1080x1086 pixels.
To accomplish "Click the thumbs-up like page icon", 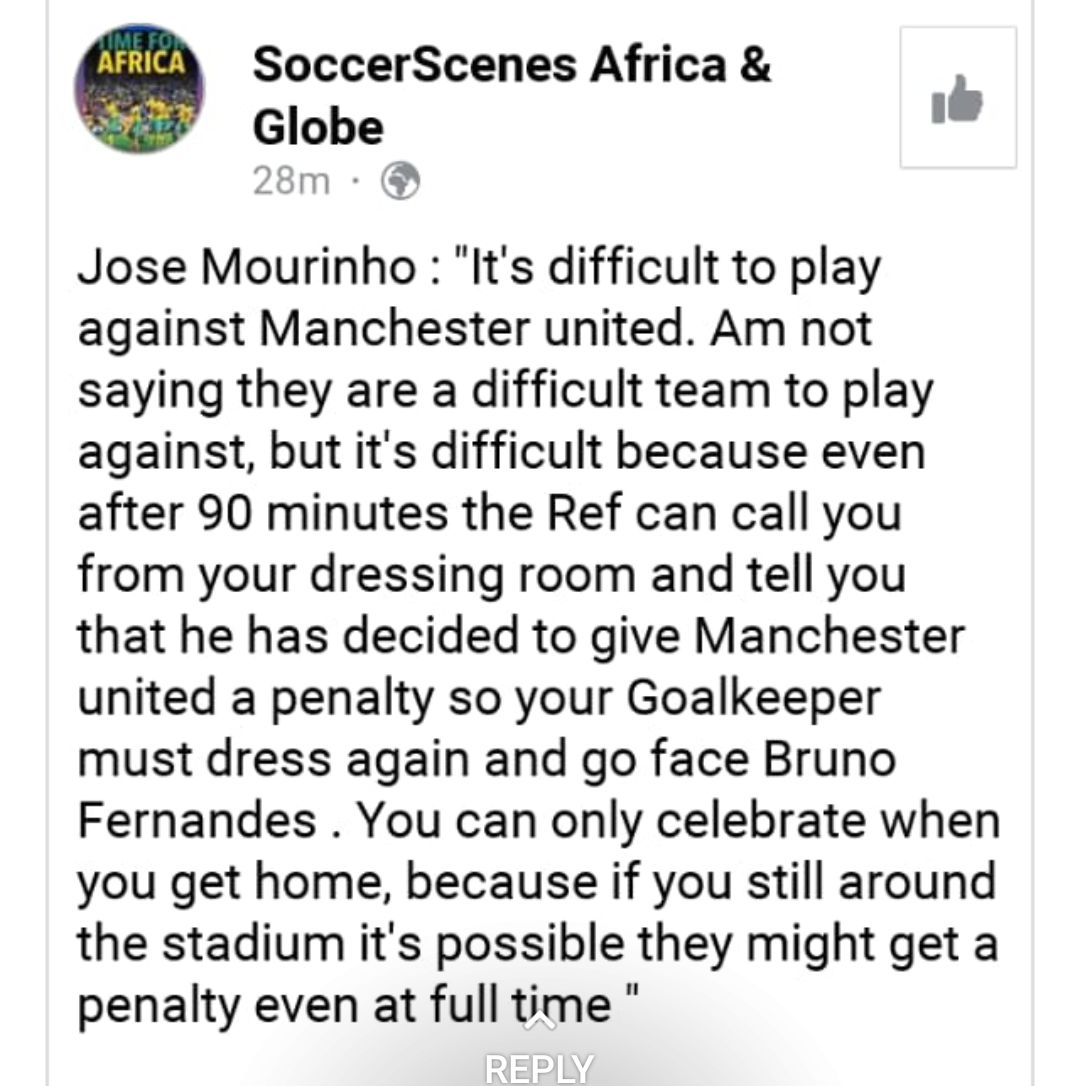I will point(958,98).
